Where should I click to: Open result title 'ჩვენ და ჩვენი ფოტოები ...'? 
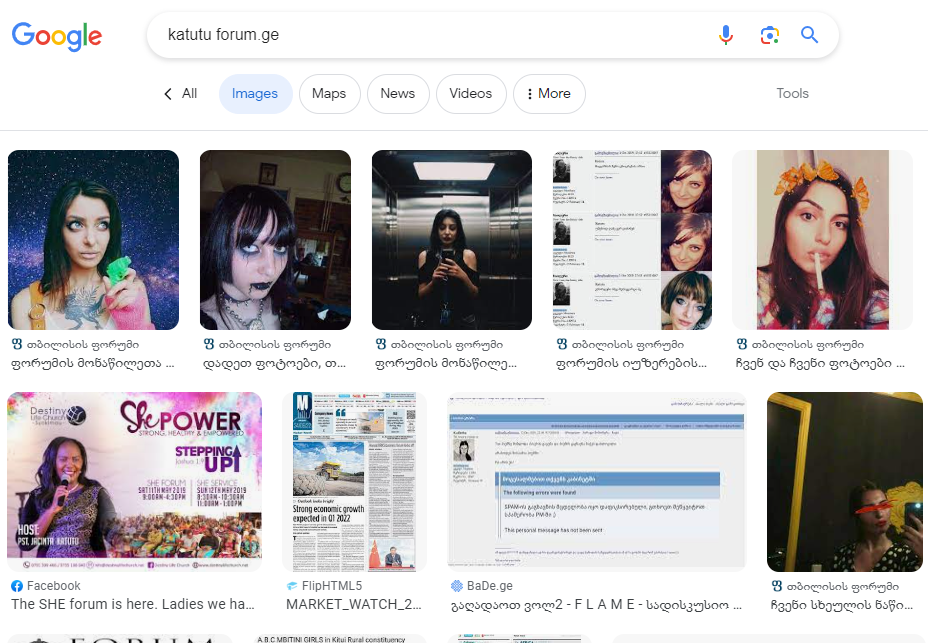coord(820,364)
